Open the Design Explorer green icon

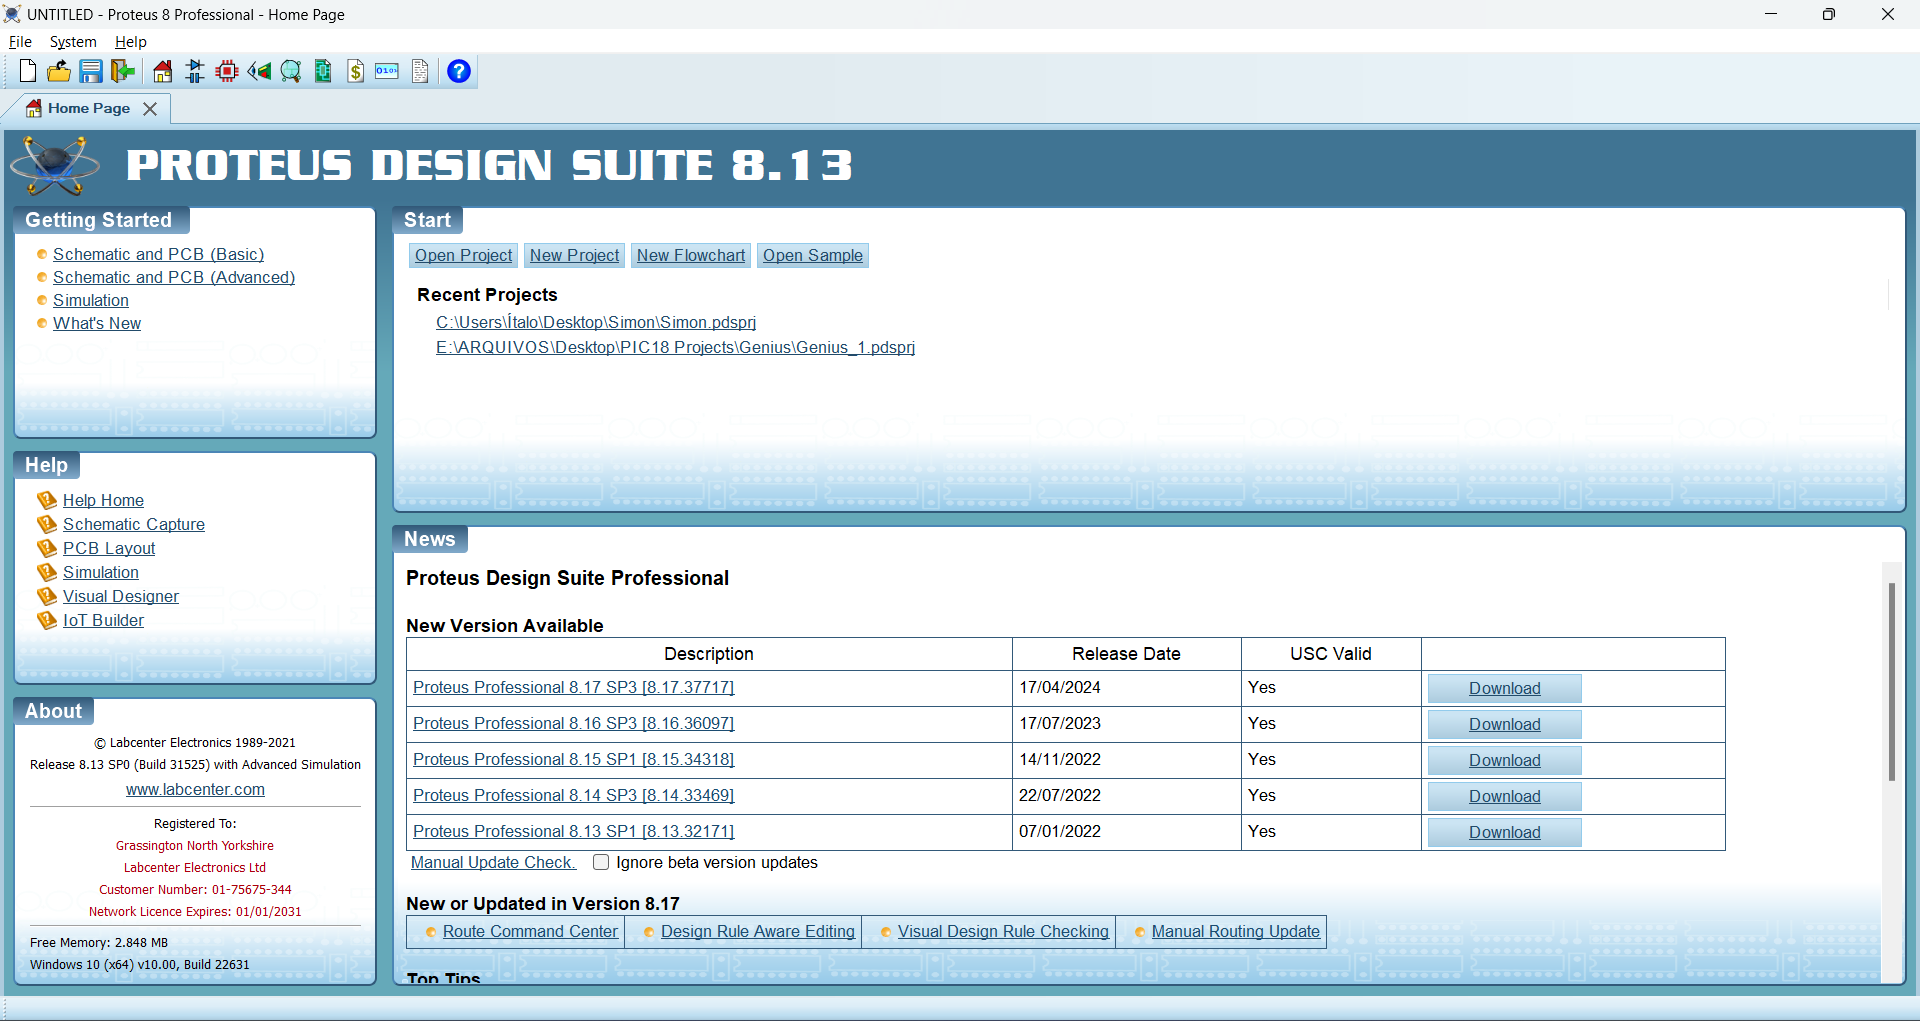323,71
